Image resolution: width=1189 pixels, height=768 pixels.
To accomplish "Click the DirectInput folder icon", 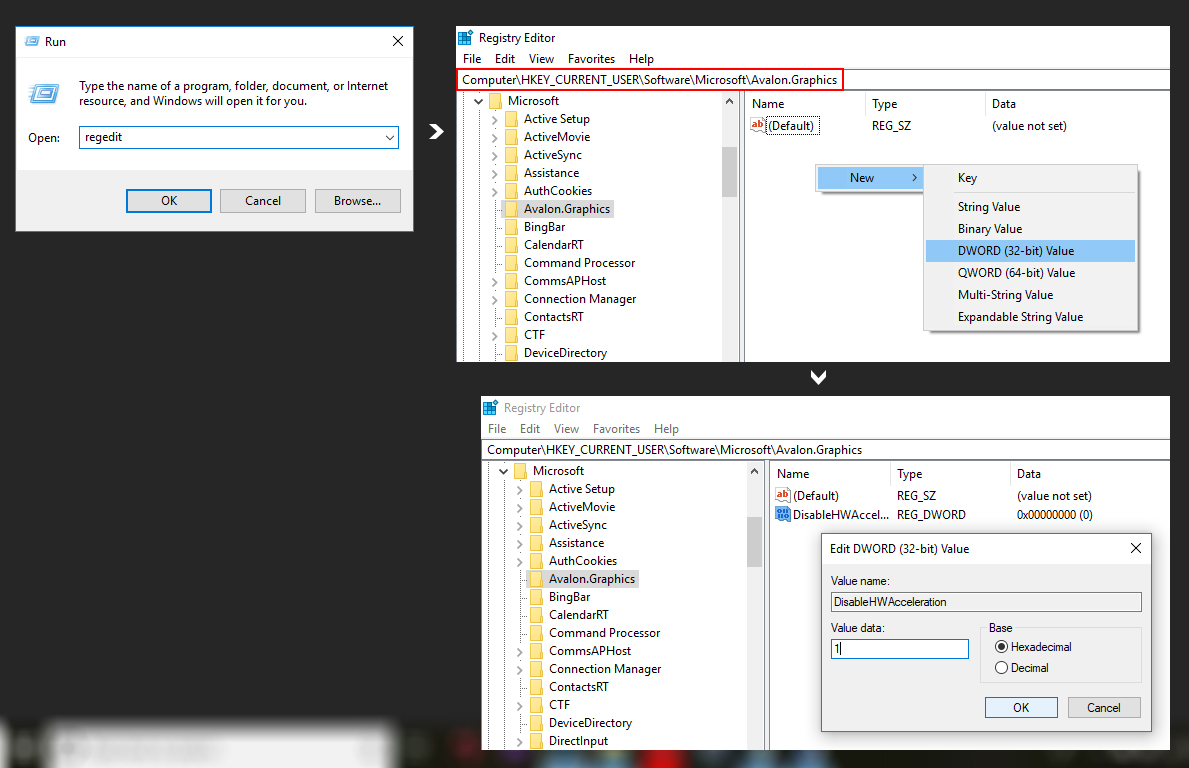I will click(x=536, y=741).
